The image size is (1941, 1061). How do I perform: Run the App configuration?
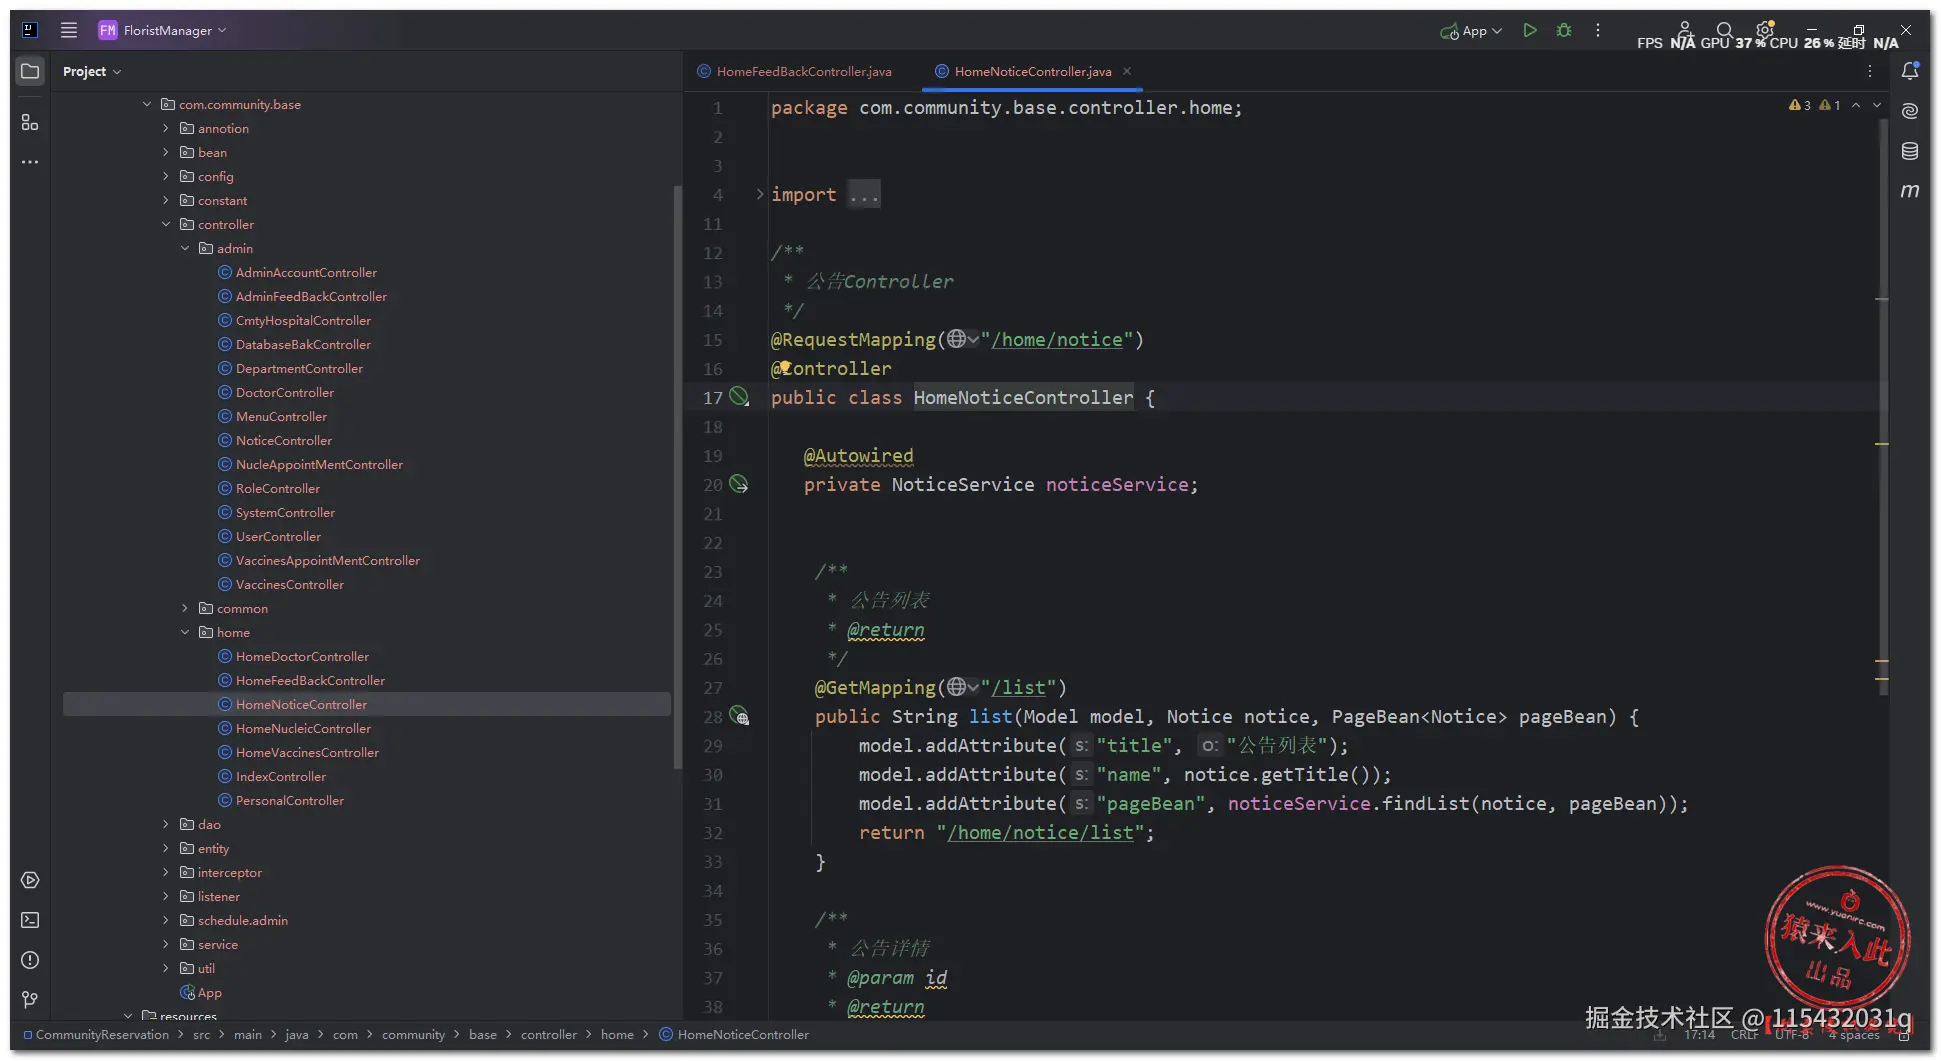[x=1530, y=30]
